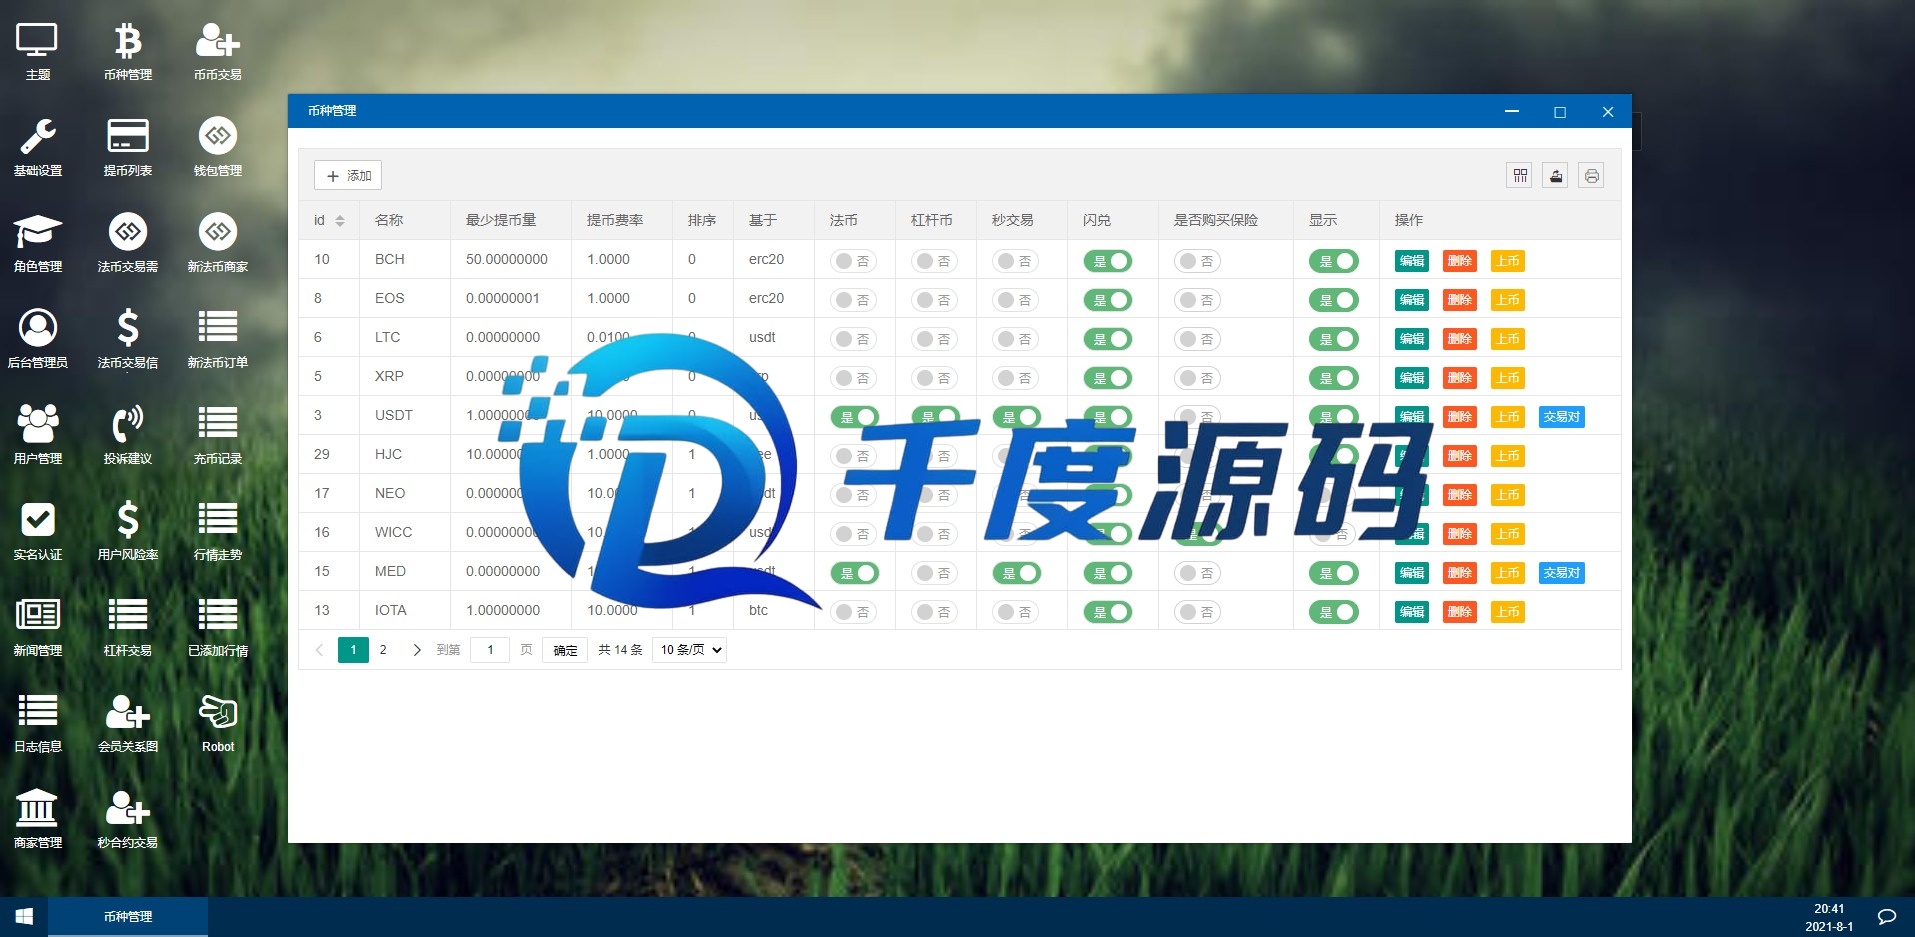1915x937 pixels.
Task: Click 交易对 button for USDT row
Action: [1561, 417]
